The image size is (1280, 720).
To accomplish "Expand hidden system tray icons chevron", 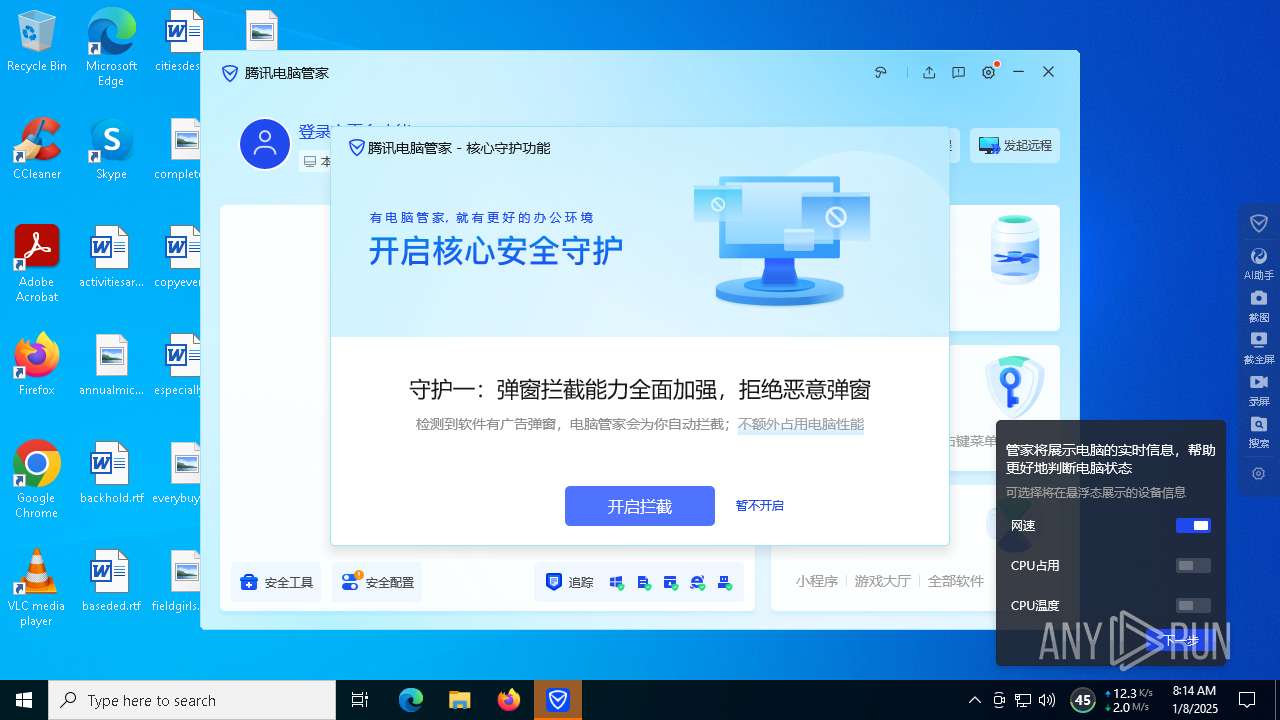I will coord(975,700).
